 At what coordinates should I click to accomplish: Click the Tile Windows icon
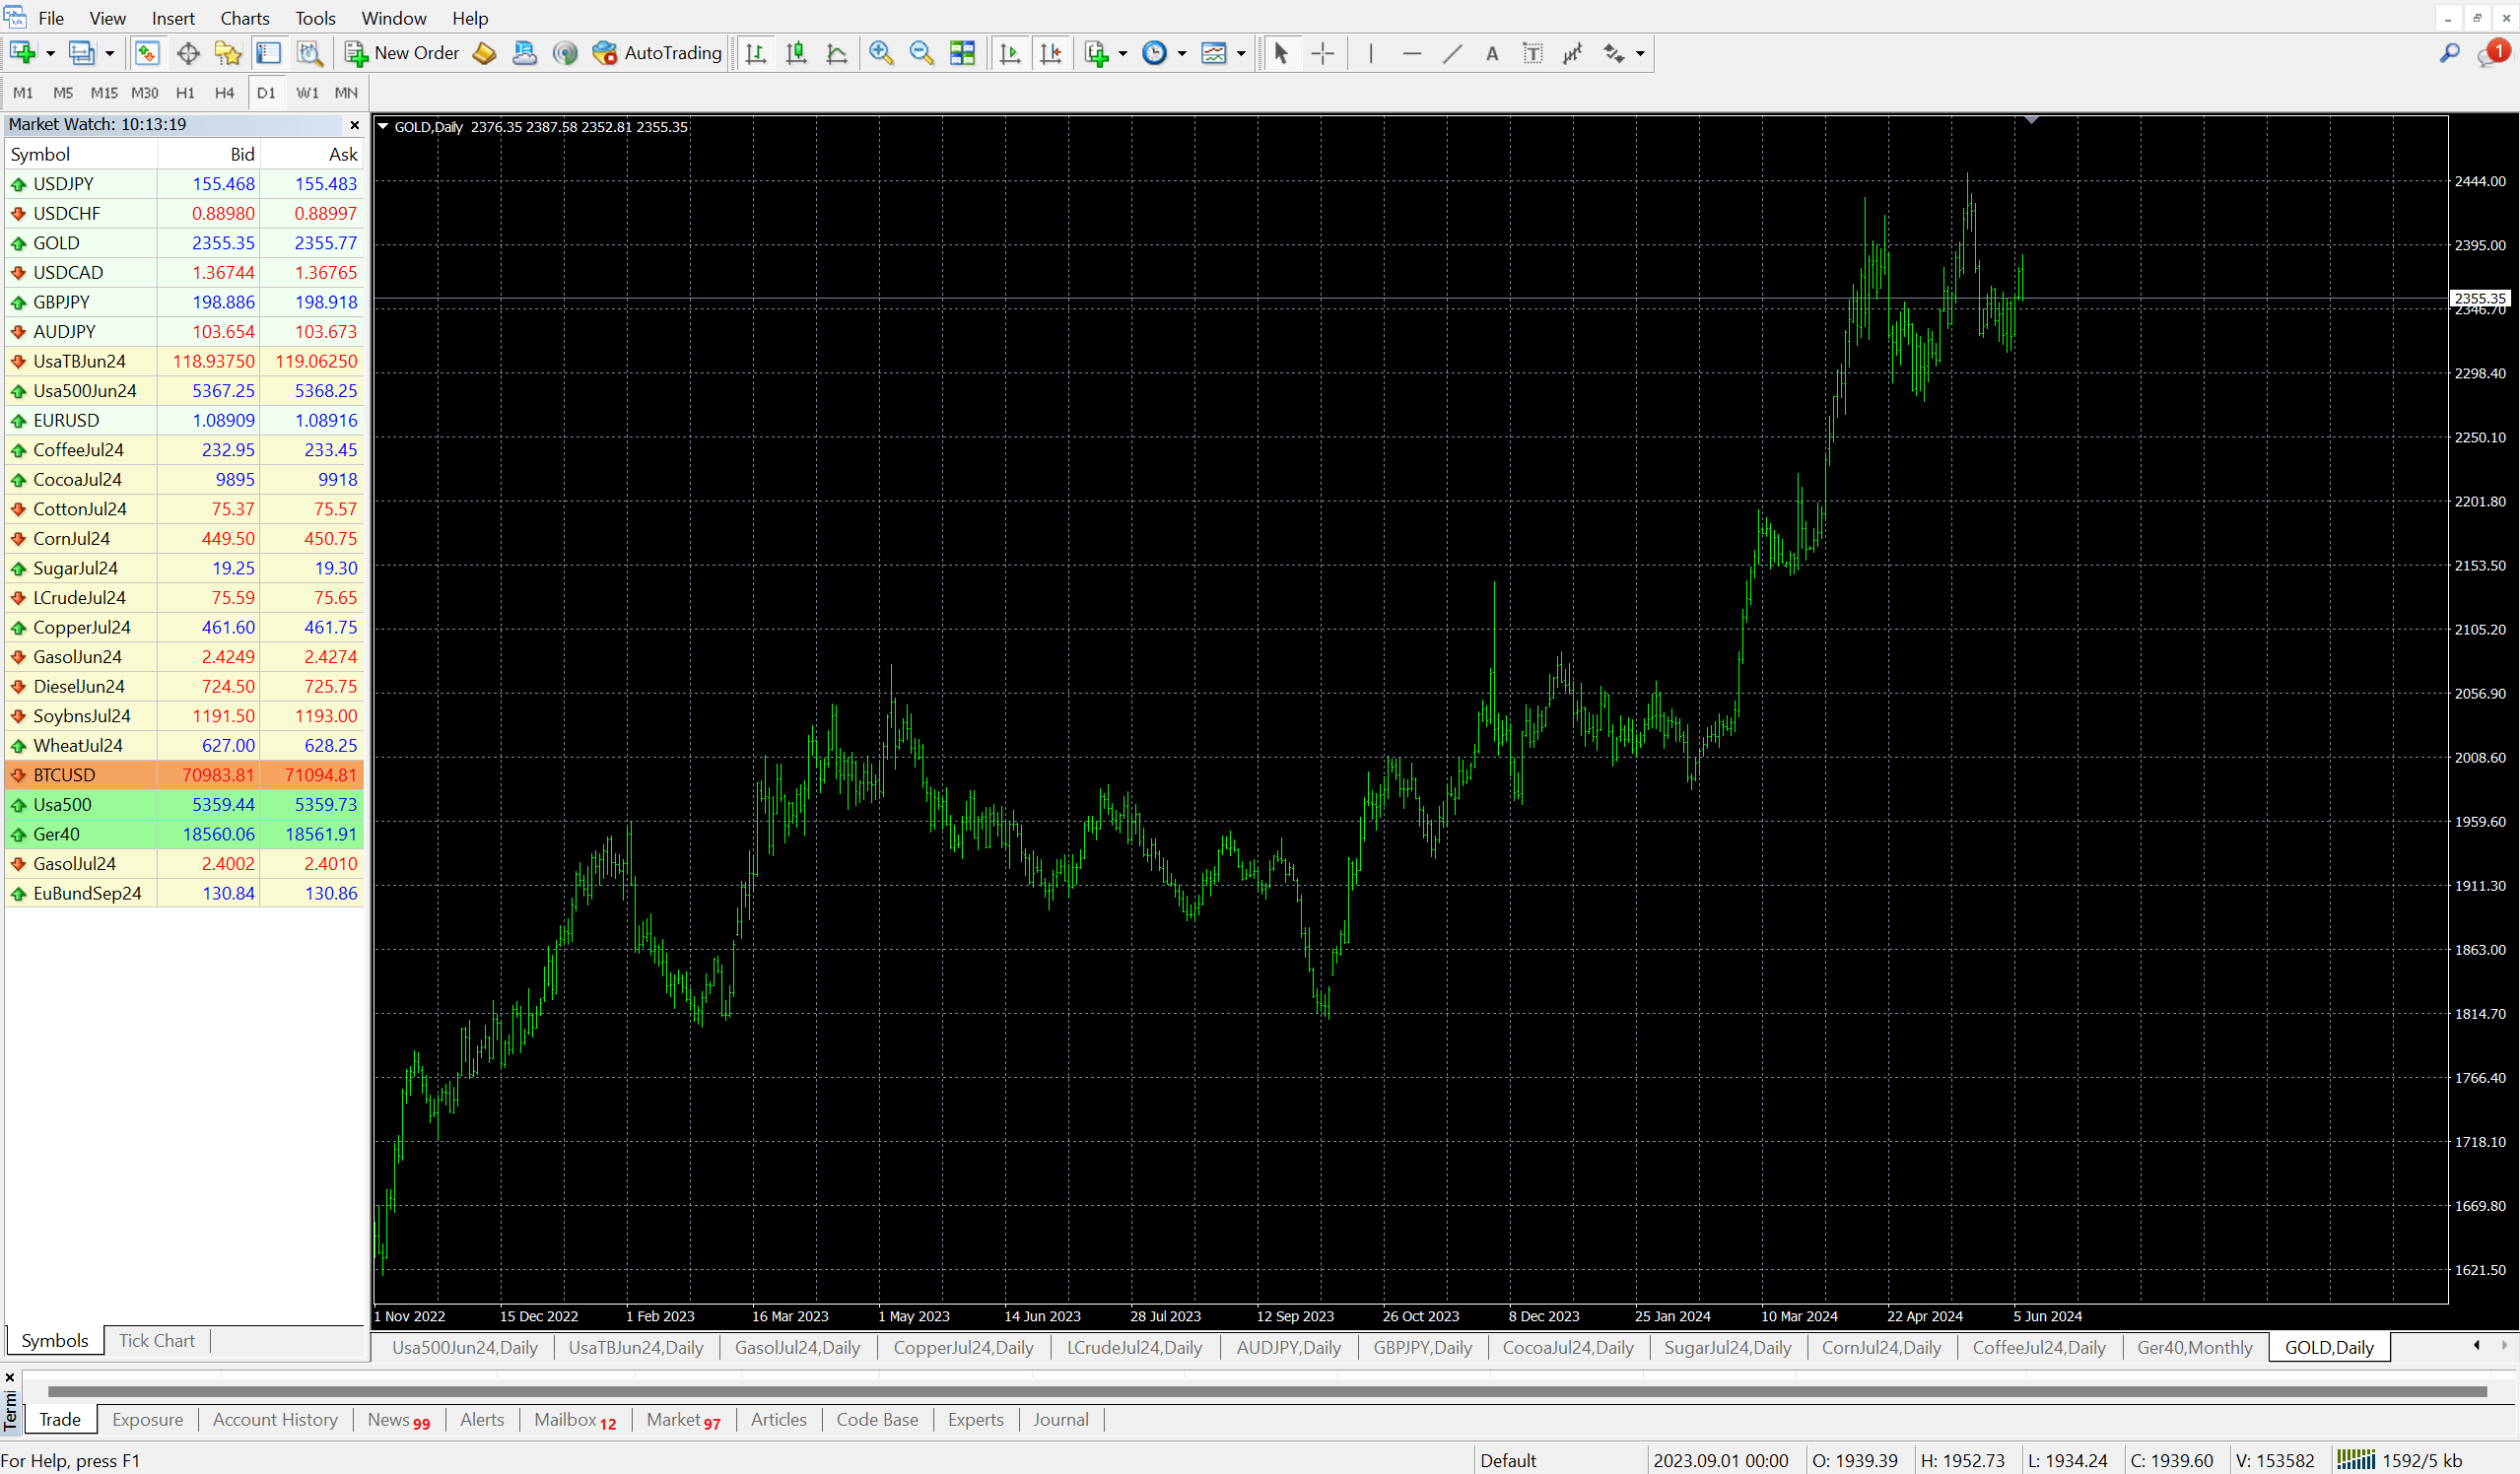[962, 53]
